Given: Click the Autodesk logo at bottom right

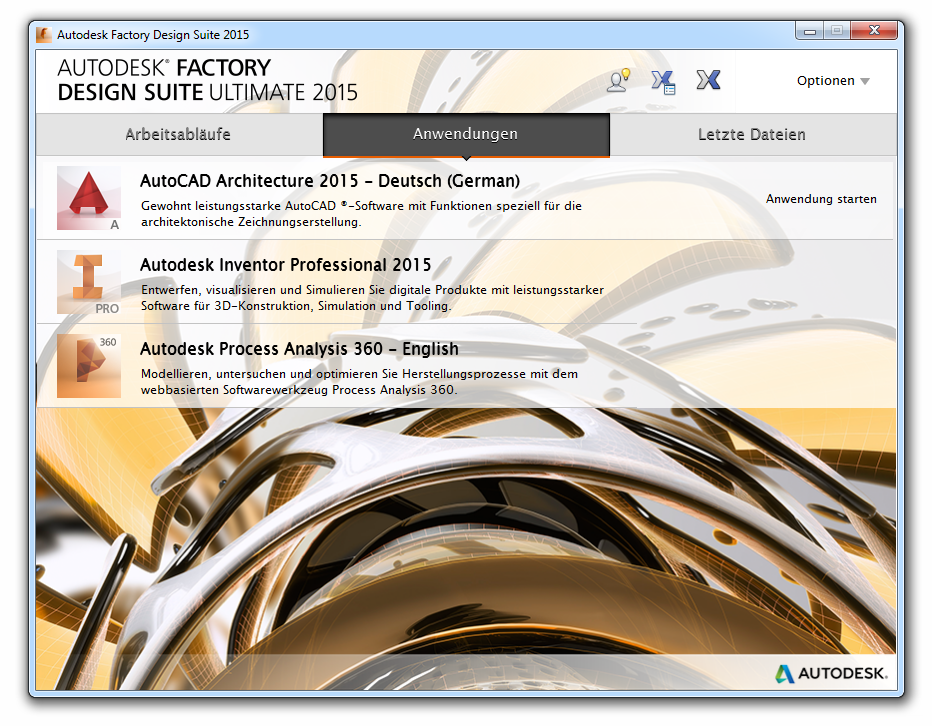Looking at the screenshot, I should click(831, 673).
